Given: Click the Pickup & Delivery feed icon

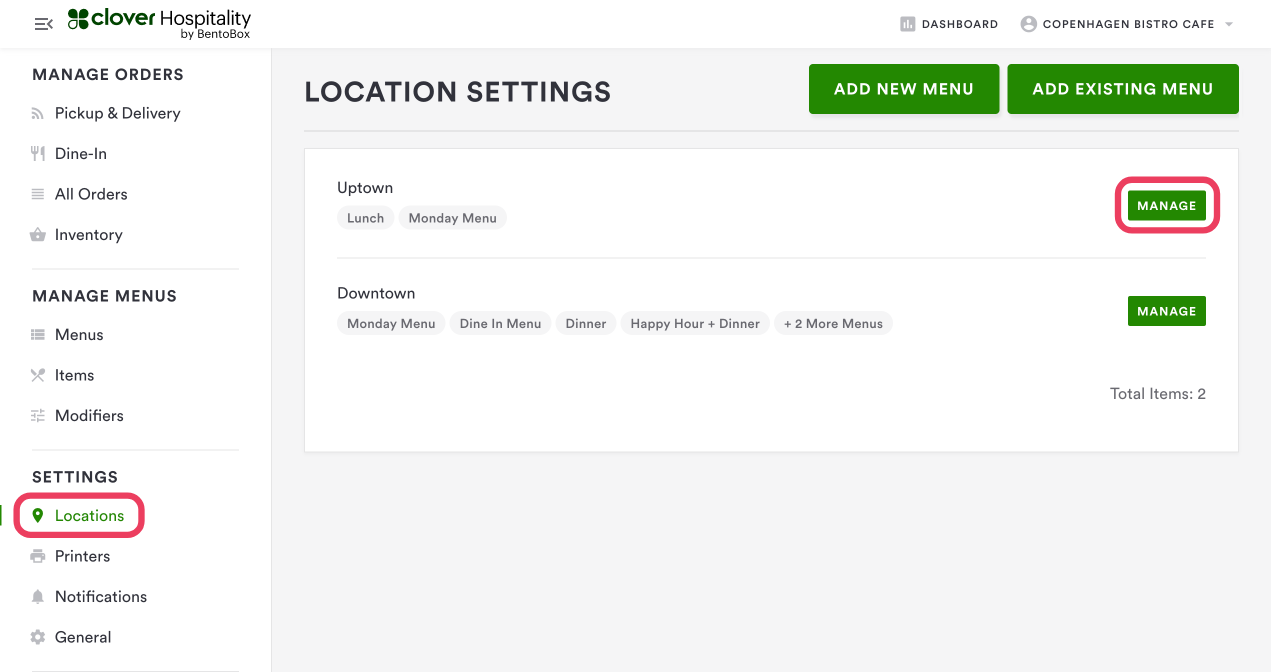Looking at the screenshot, I should [38, 114].
